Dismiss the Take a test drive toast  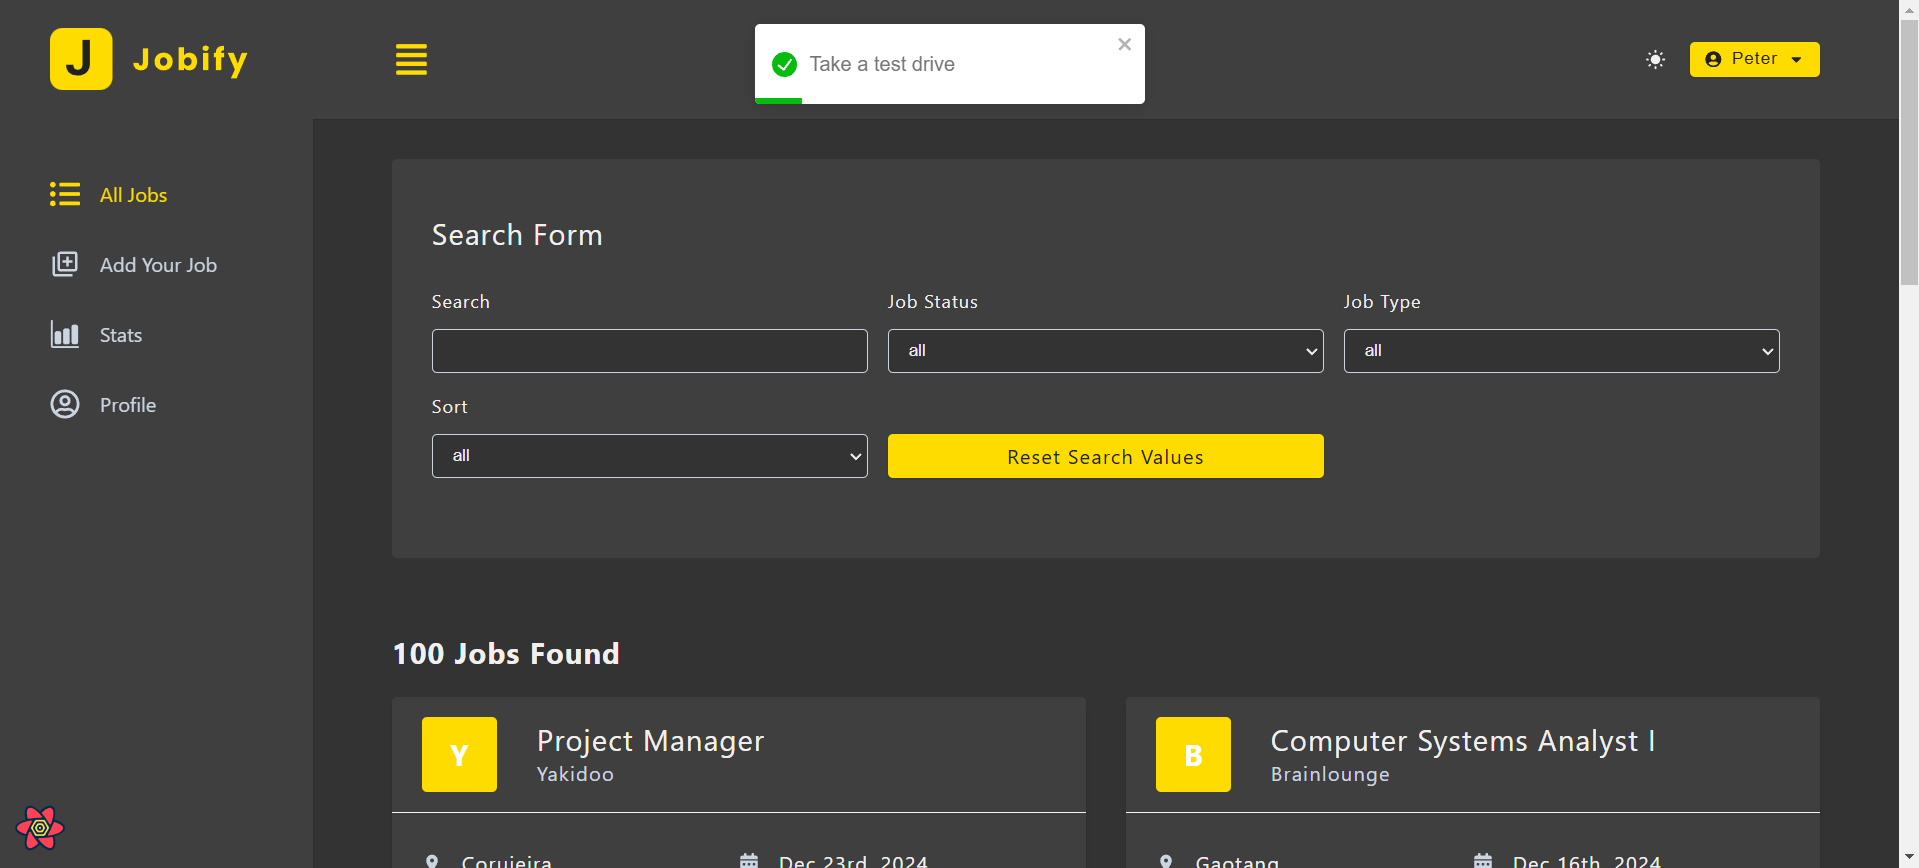1124,44
